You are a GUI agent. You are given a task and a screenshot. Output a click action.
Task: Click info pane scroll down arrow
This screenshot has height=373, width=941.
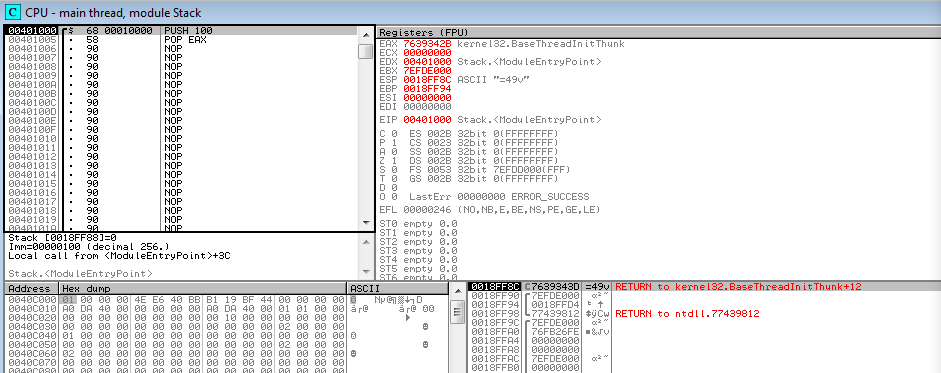[365, 272]
